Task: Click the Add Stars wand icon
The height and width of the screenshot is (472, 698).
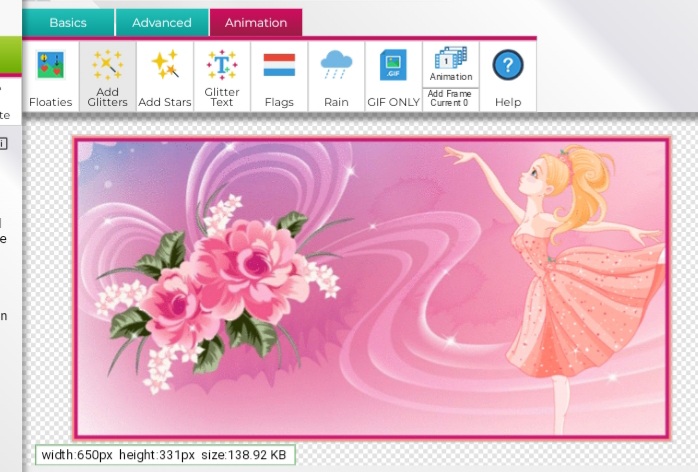Action: coord(164,66)
